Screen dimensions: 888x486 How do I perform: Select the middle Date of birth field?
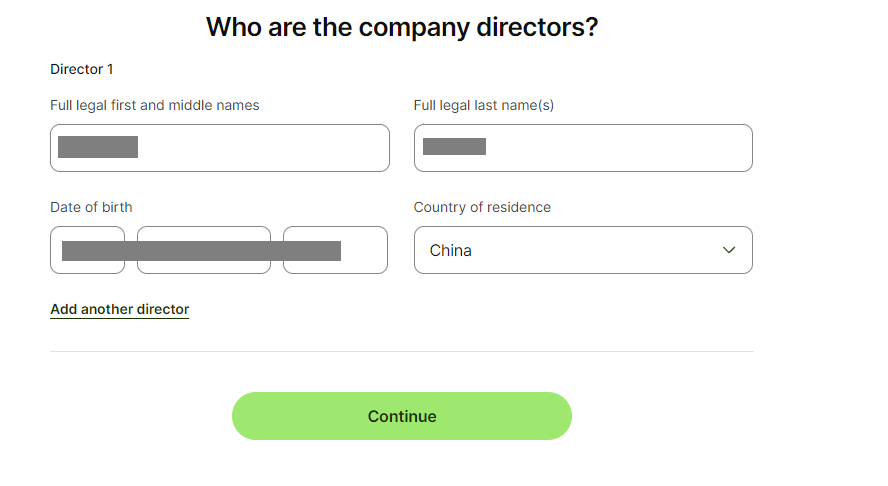click(204, 250)
